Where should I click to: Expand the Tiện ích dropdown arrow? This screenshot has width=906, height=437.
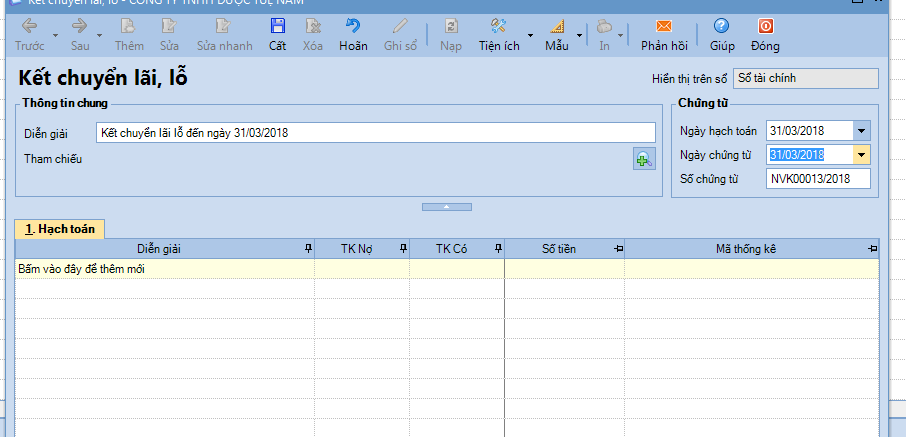(x=530, y=35)
